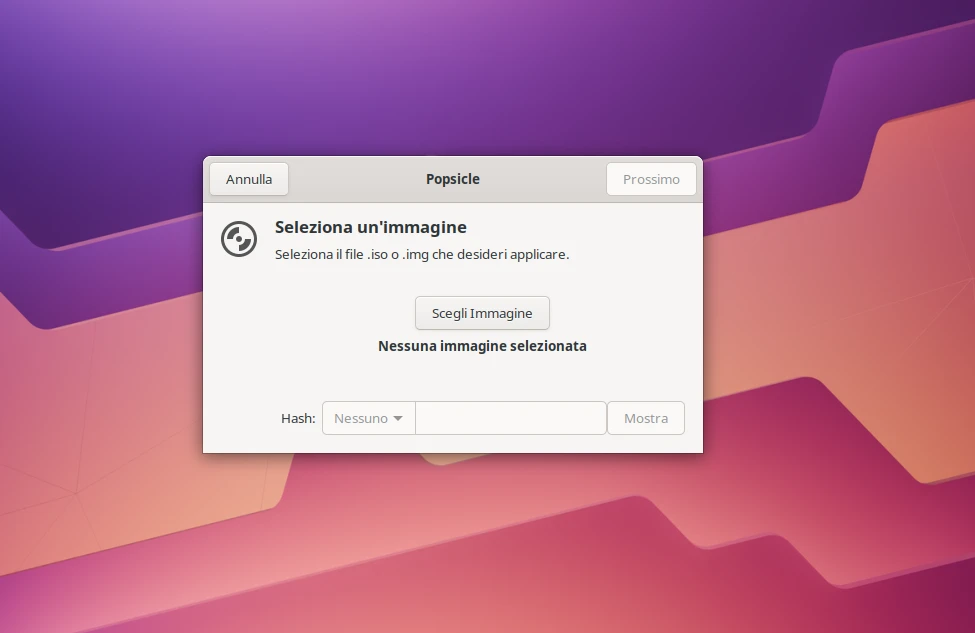Click the Hash: label
Viewport: 975px width, 633px height.
[298, 418]
